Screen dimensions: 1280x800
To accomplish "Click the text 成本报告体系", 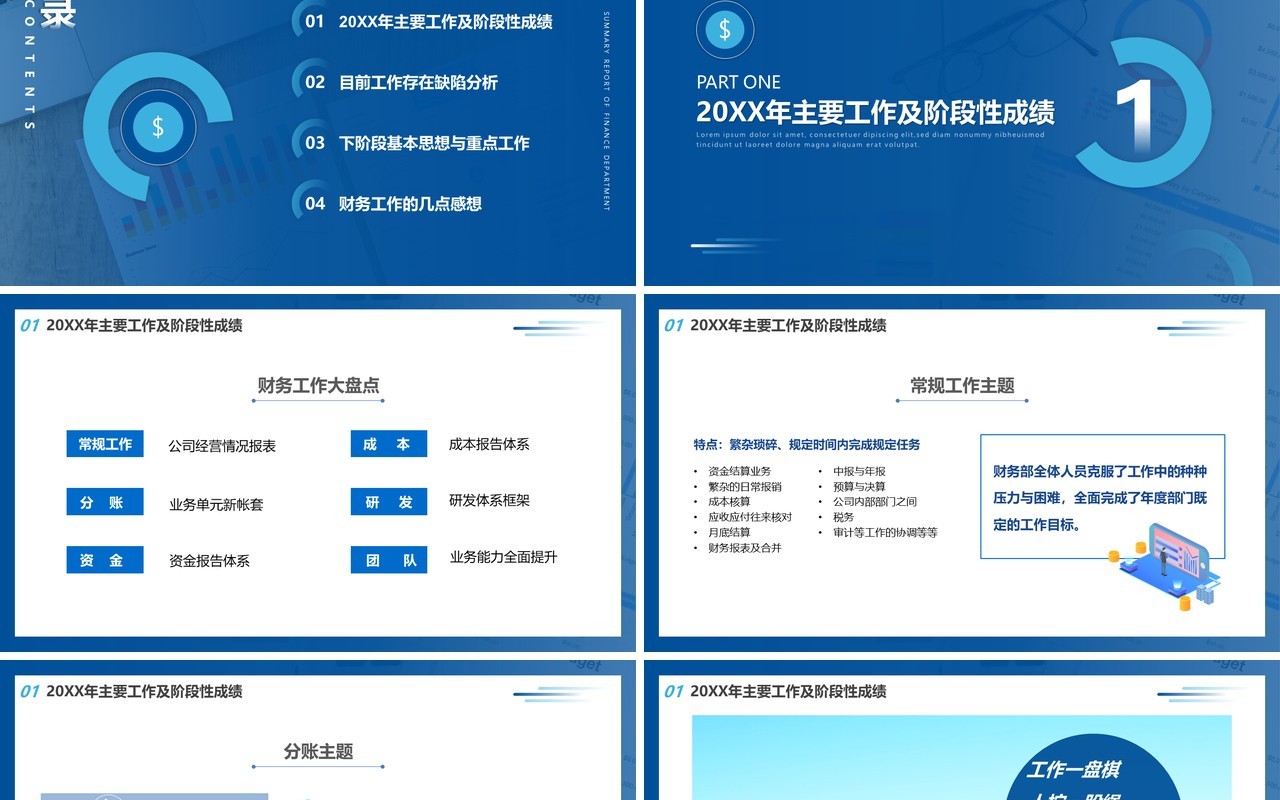I will 489,444.
